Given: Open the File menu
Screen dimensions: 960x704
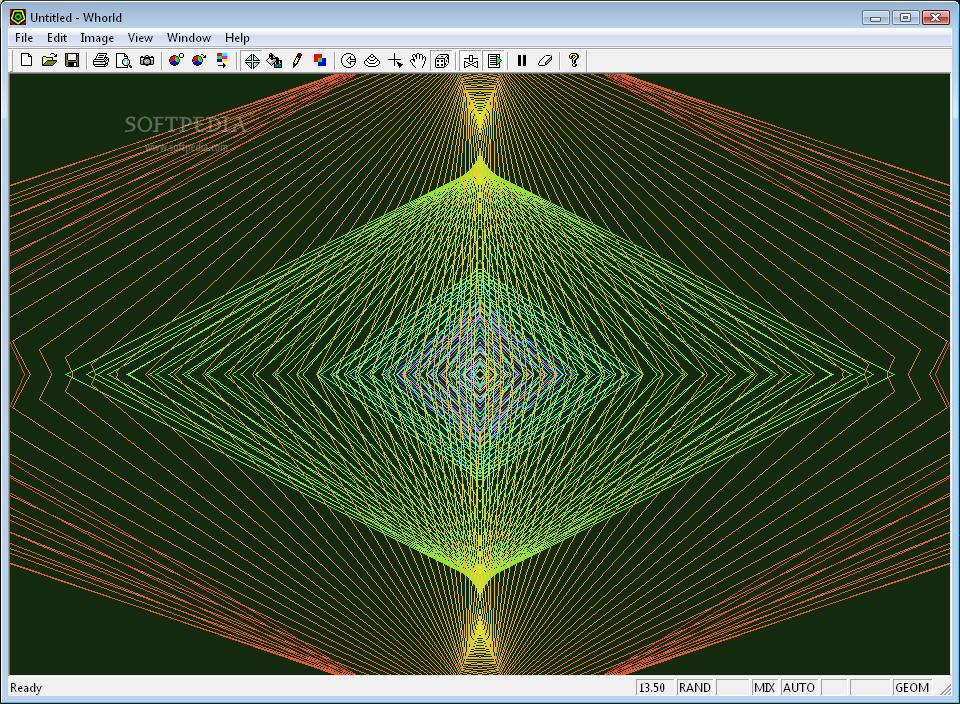Looking at the screenshot, I should [24, 38].
